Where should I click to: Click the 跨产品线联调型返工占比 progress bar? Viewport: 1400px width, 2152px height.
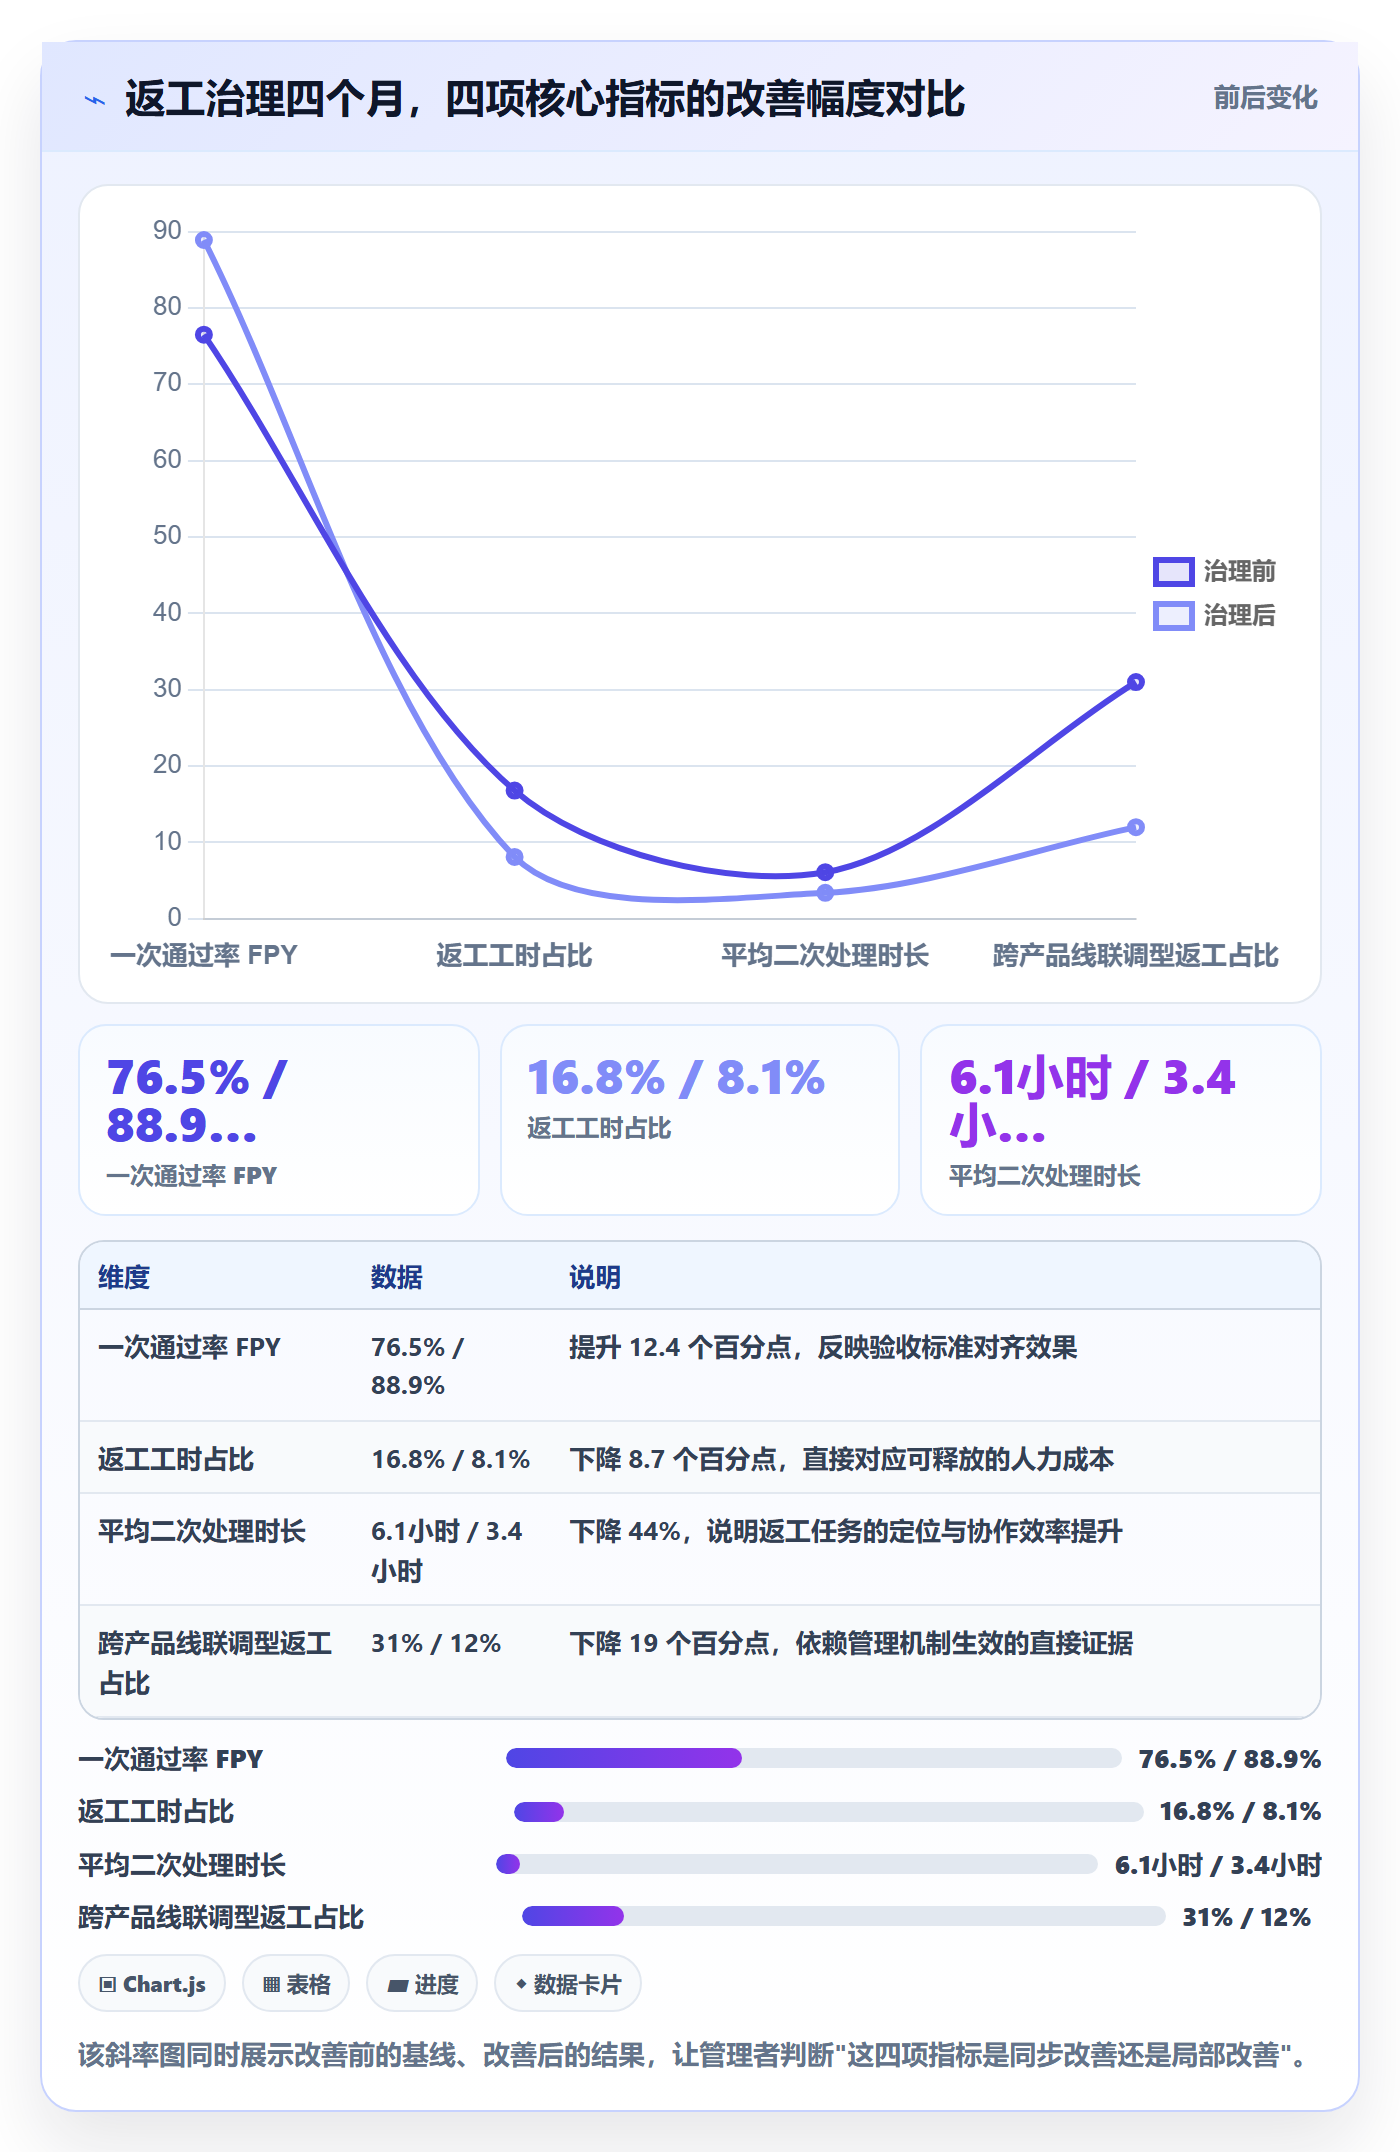click(x=843, y=1916)
